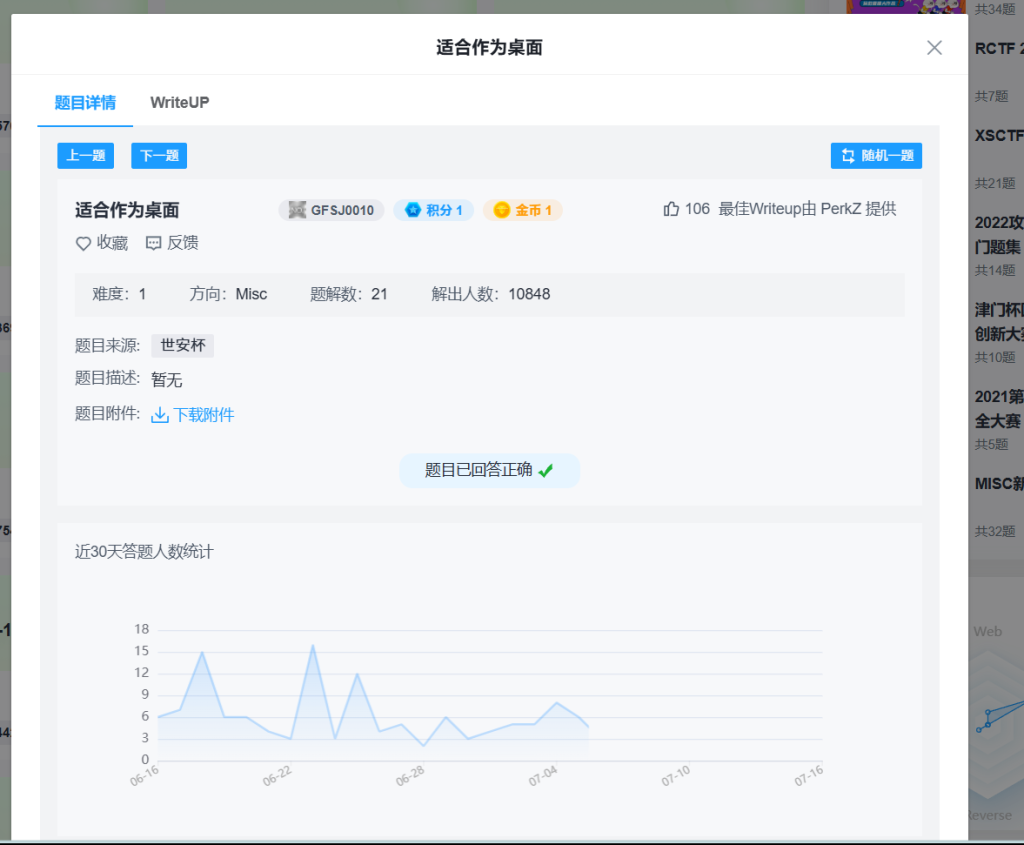Click the download icon beside 下载附件

tap(160, 415)
